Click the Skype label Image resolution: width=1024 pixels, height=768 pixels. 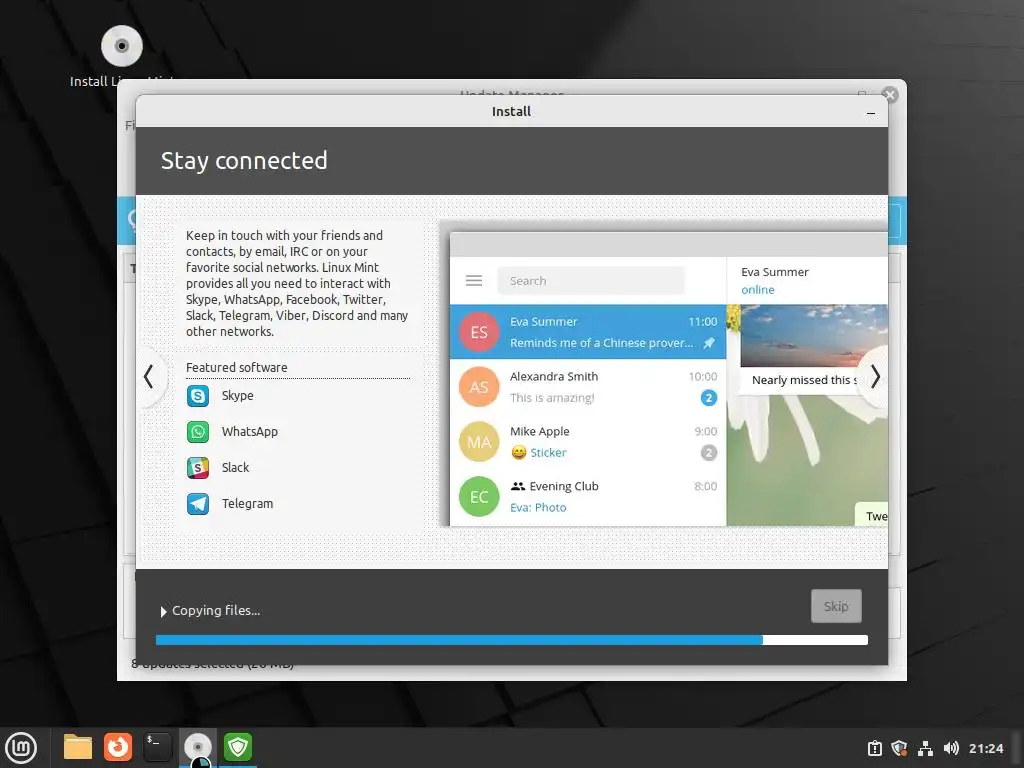pos(237,396)
